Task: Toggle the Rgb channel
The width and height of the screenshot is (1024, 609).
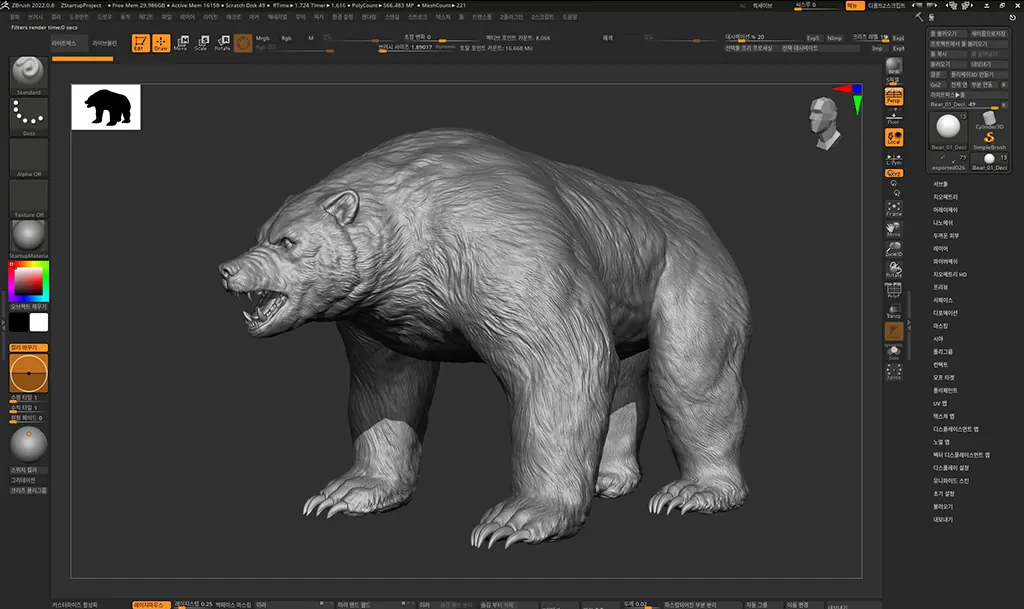Action: pos(286,39)
